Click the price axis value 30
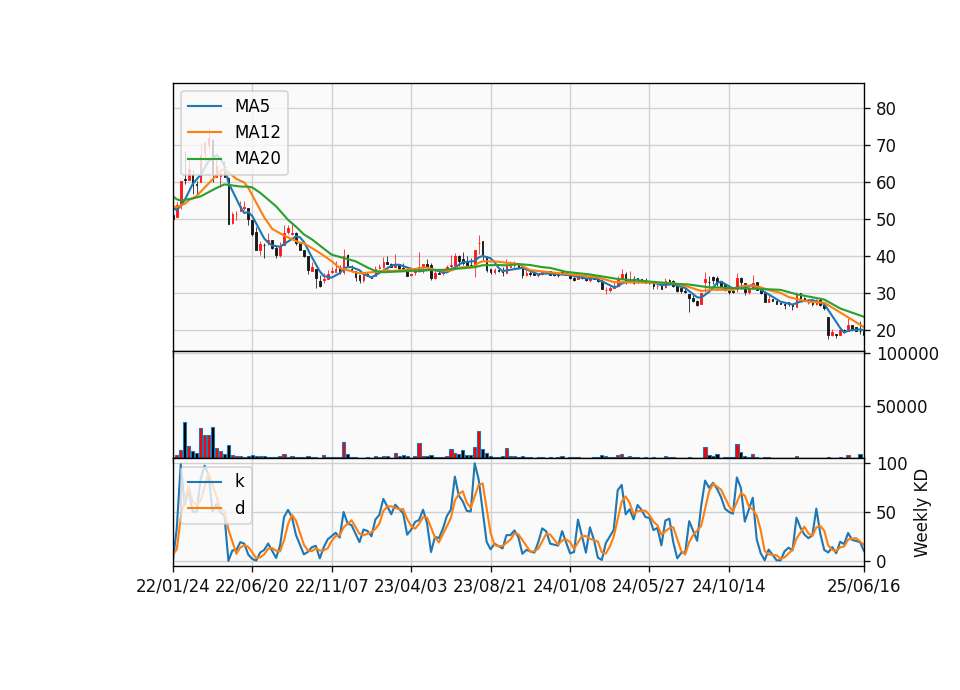960x690 pixels. click(x=886, y=294)
